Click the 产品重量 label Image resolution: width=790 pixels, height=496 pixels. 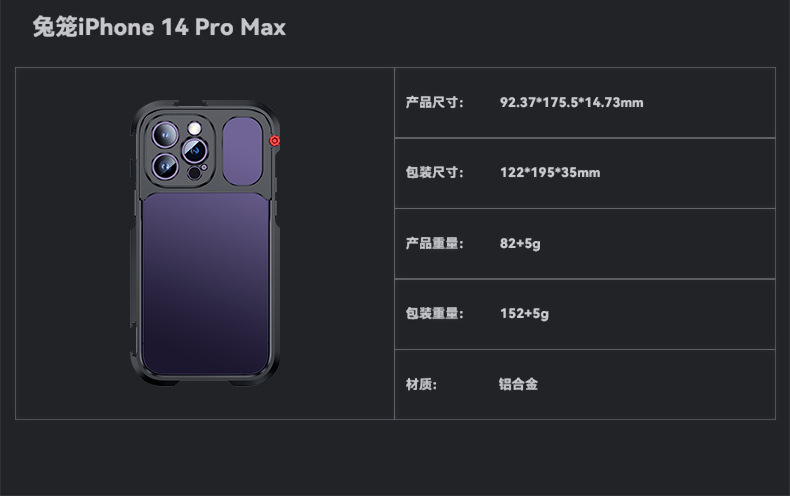point(434,243)
